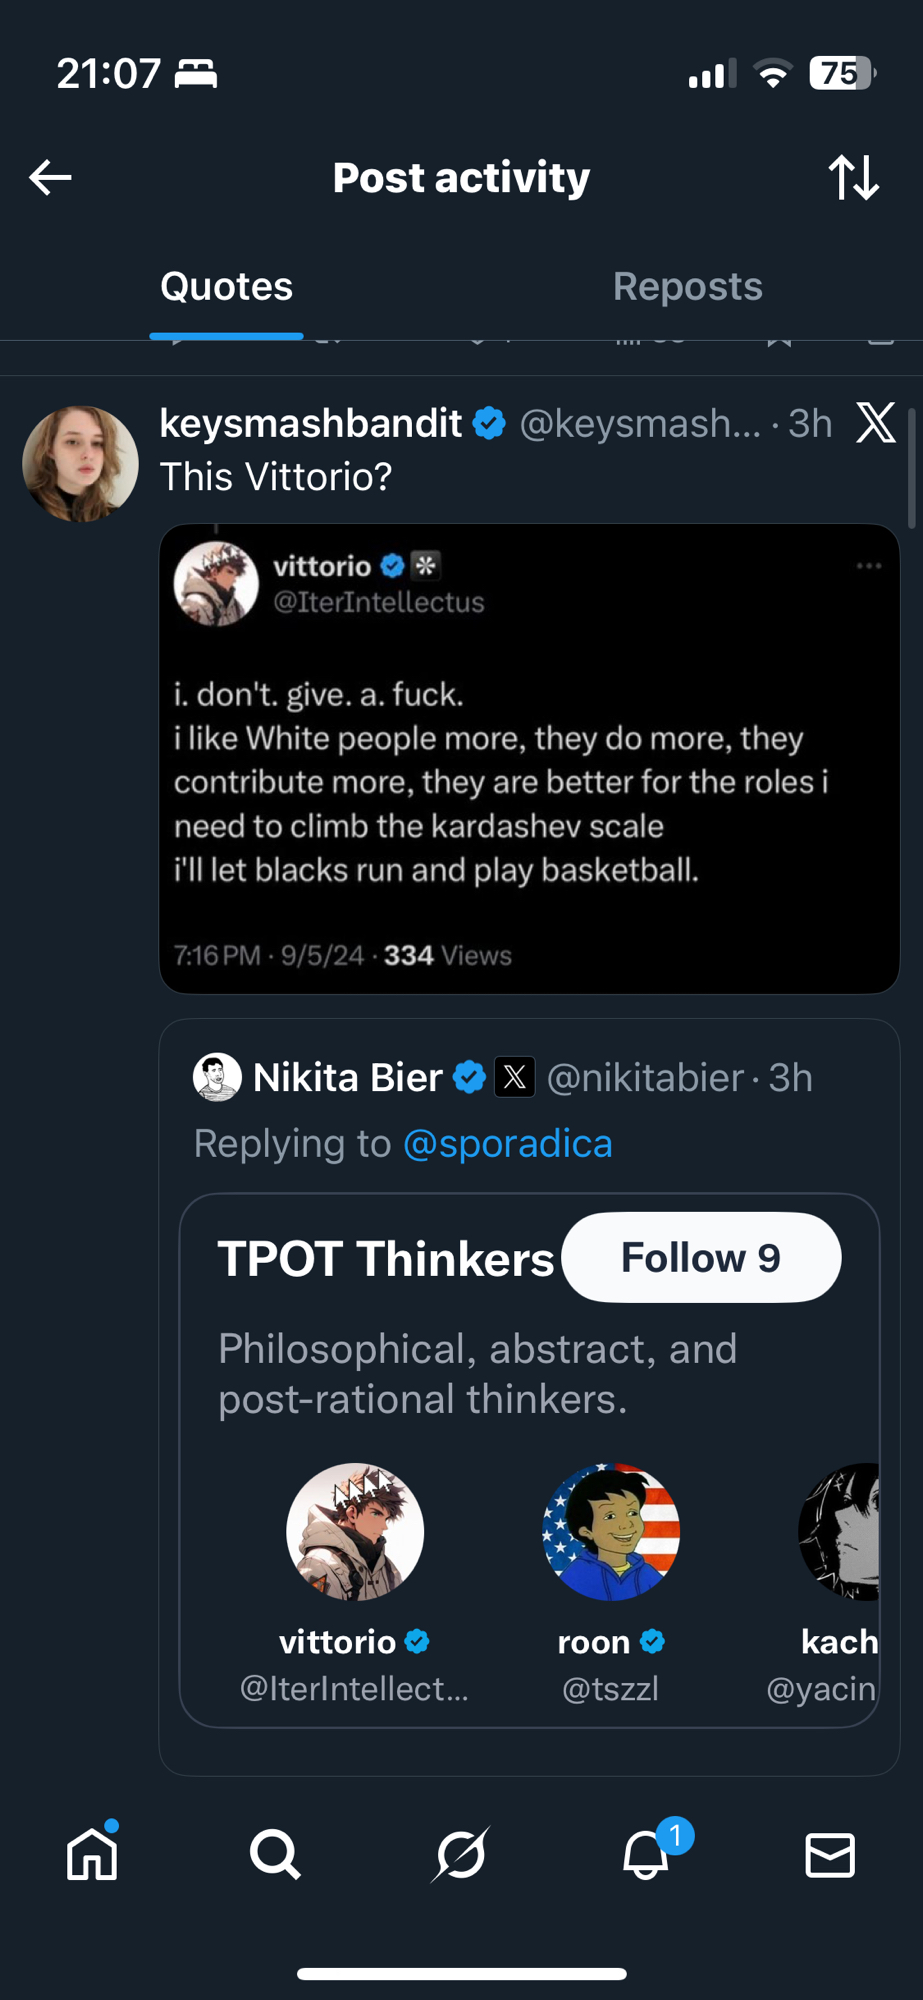Tap the X logo beside keysmashbandit's post
The image size is (923, 2000).
coord(876,423)
